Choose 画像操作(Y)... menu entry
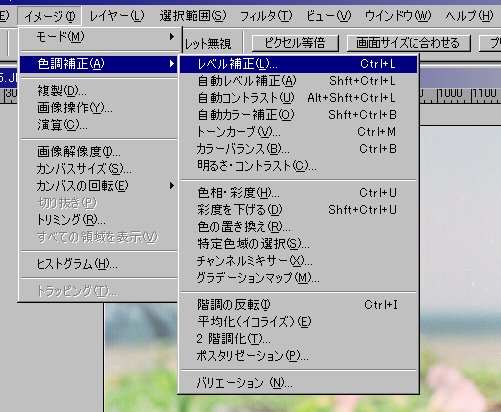This screenshot has width=501, height=412. pos(99,108)
